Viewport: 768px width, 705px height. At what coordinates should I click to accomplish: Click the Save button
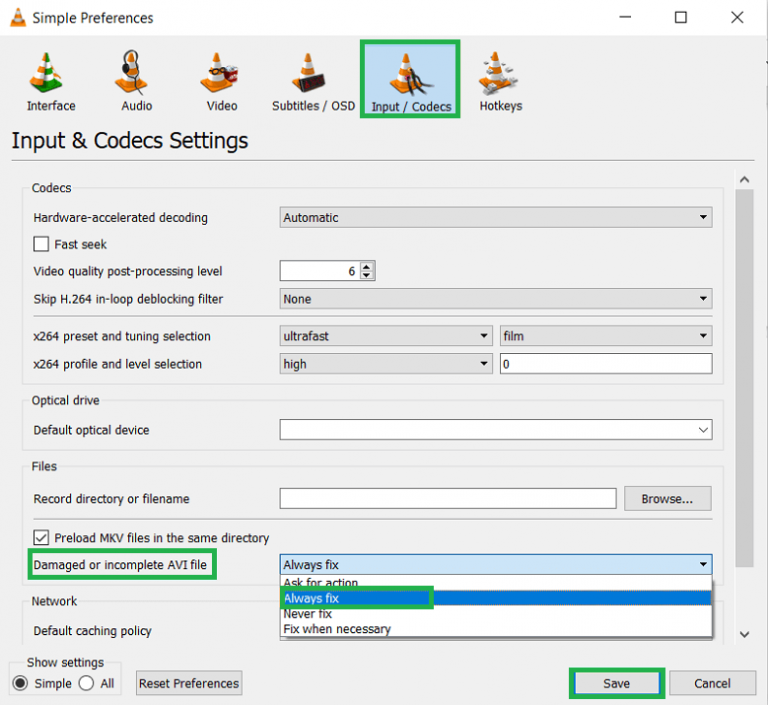click(617, 683)
